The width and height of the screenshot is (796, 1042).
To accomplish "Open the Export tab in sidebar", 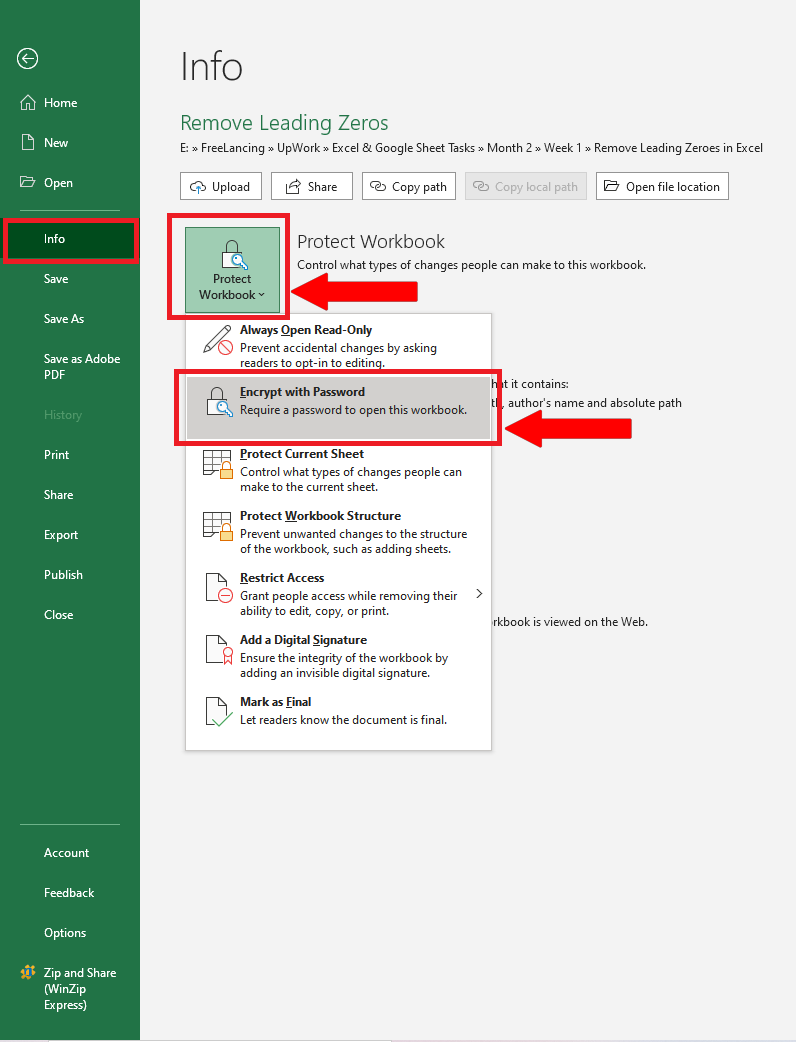I will [61, 535].
